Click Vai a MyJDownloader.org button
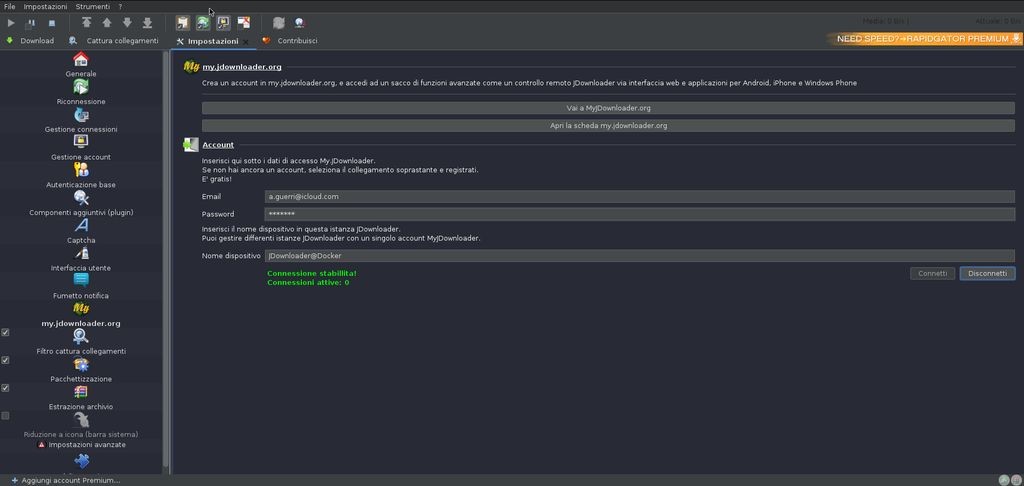The width and height of the screenshot is (1024, 486). pyautogui.click(x=608, y=108)
